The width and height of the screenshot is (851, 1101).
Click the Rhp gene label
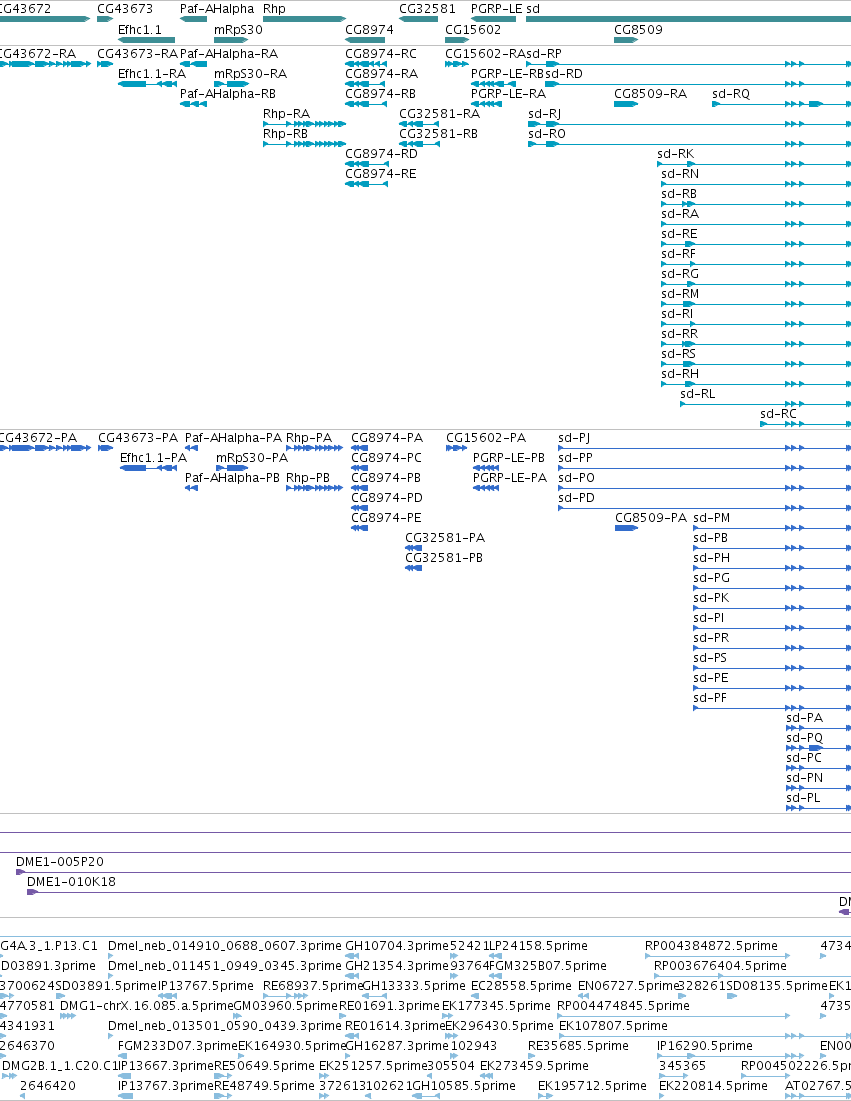click(x=274, y=9)
